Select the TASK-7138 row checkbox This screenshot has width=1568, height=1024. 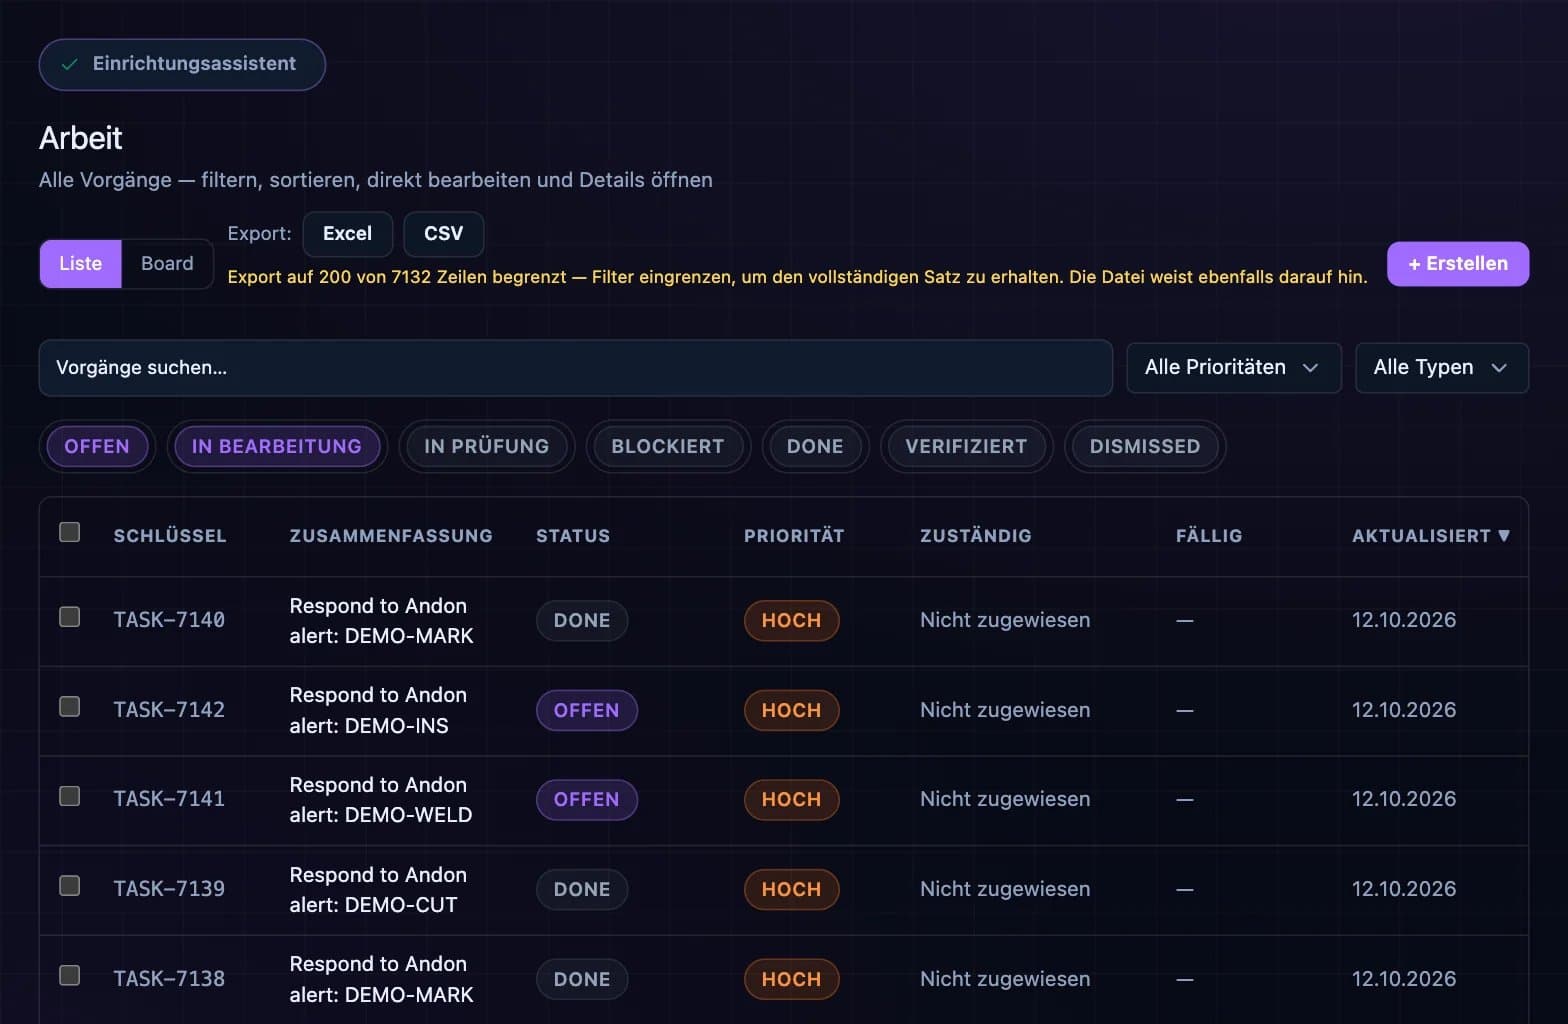(x=69, y=974)
